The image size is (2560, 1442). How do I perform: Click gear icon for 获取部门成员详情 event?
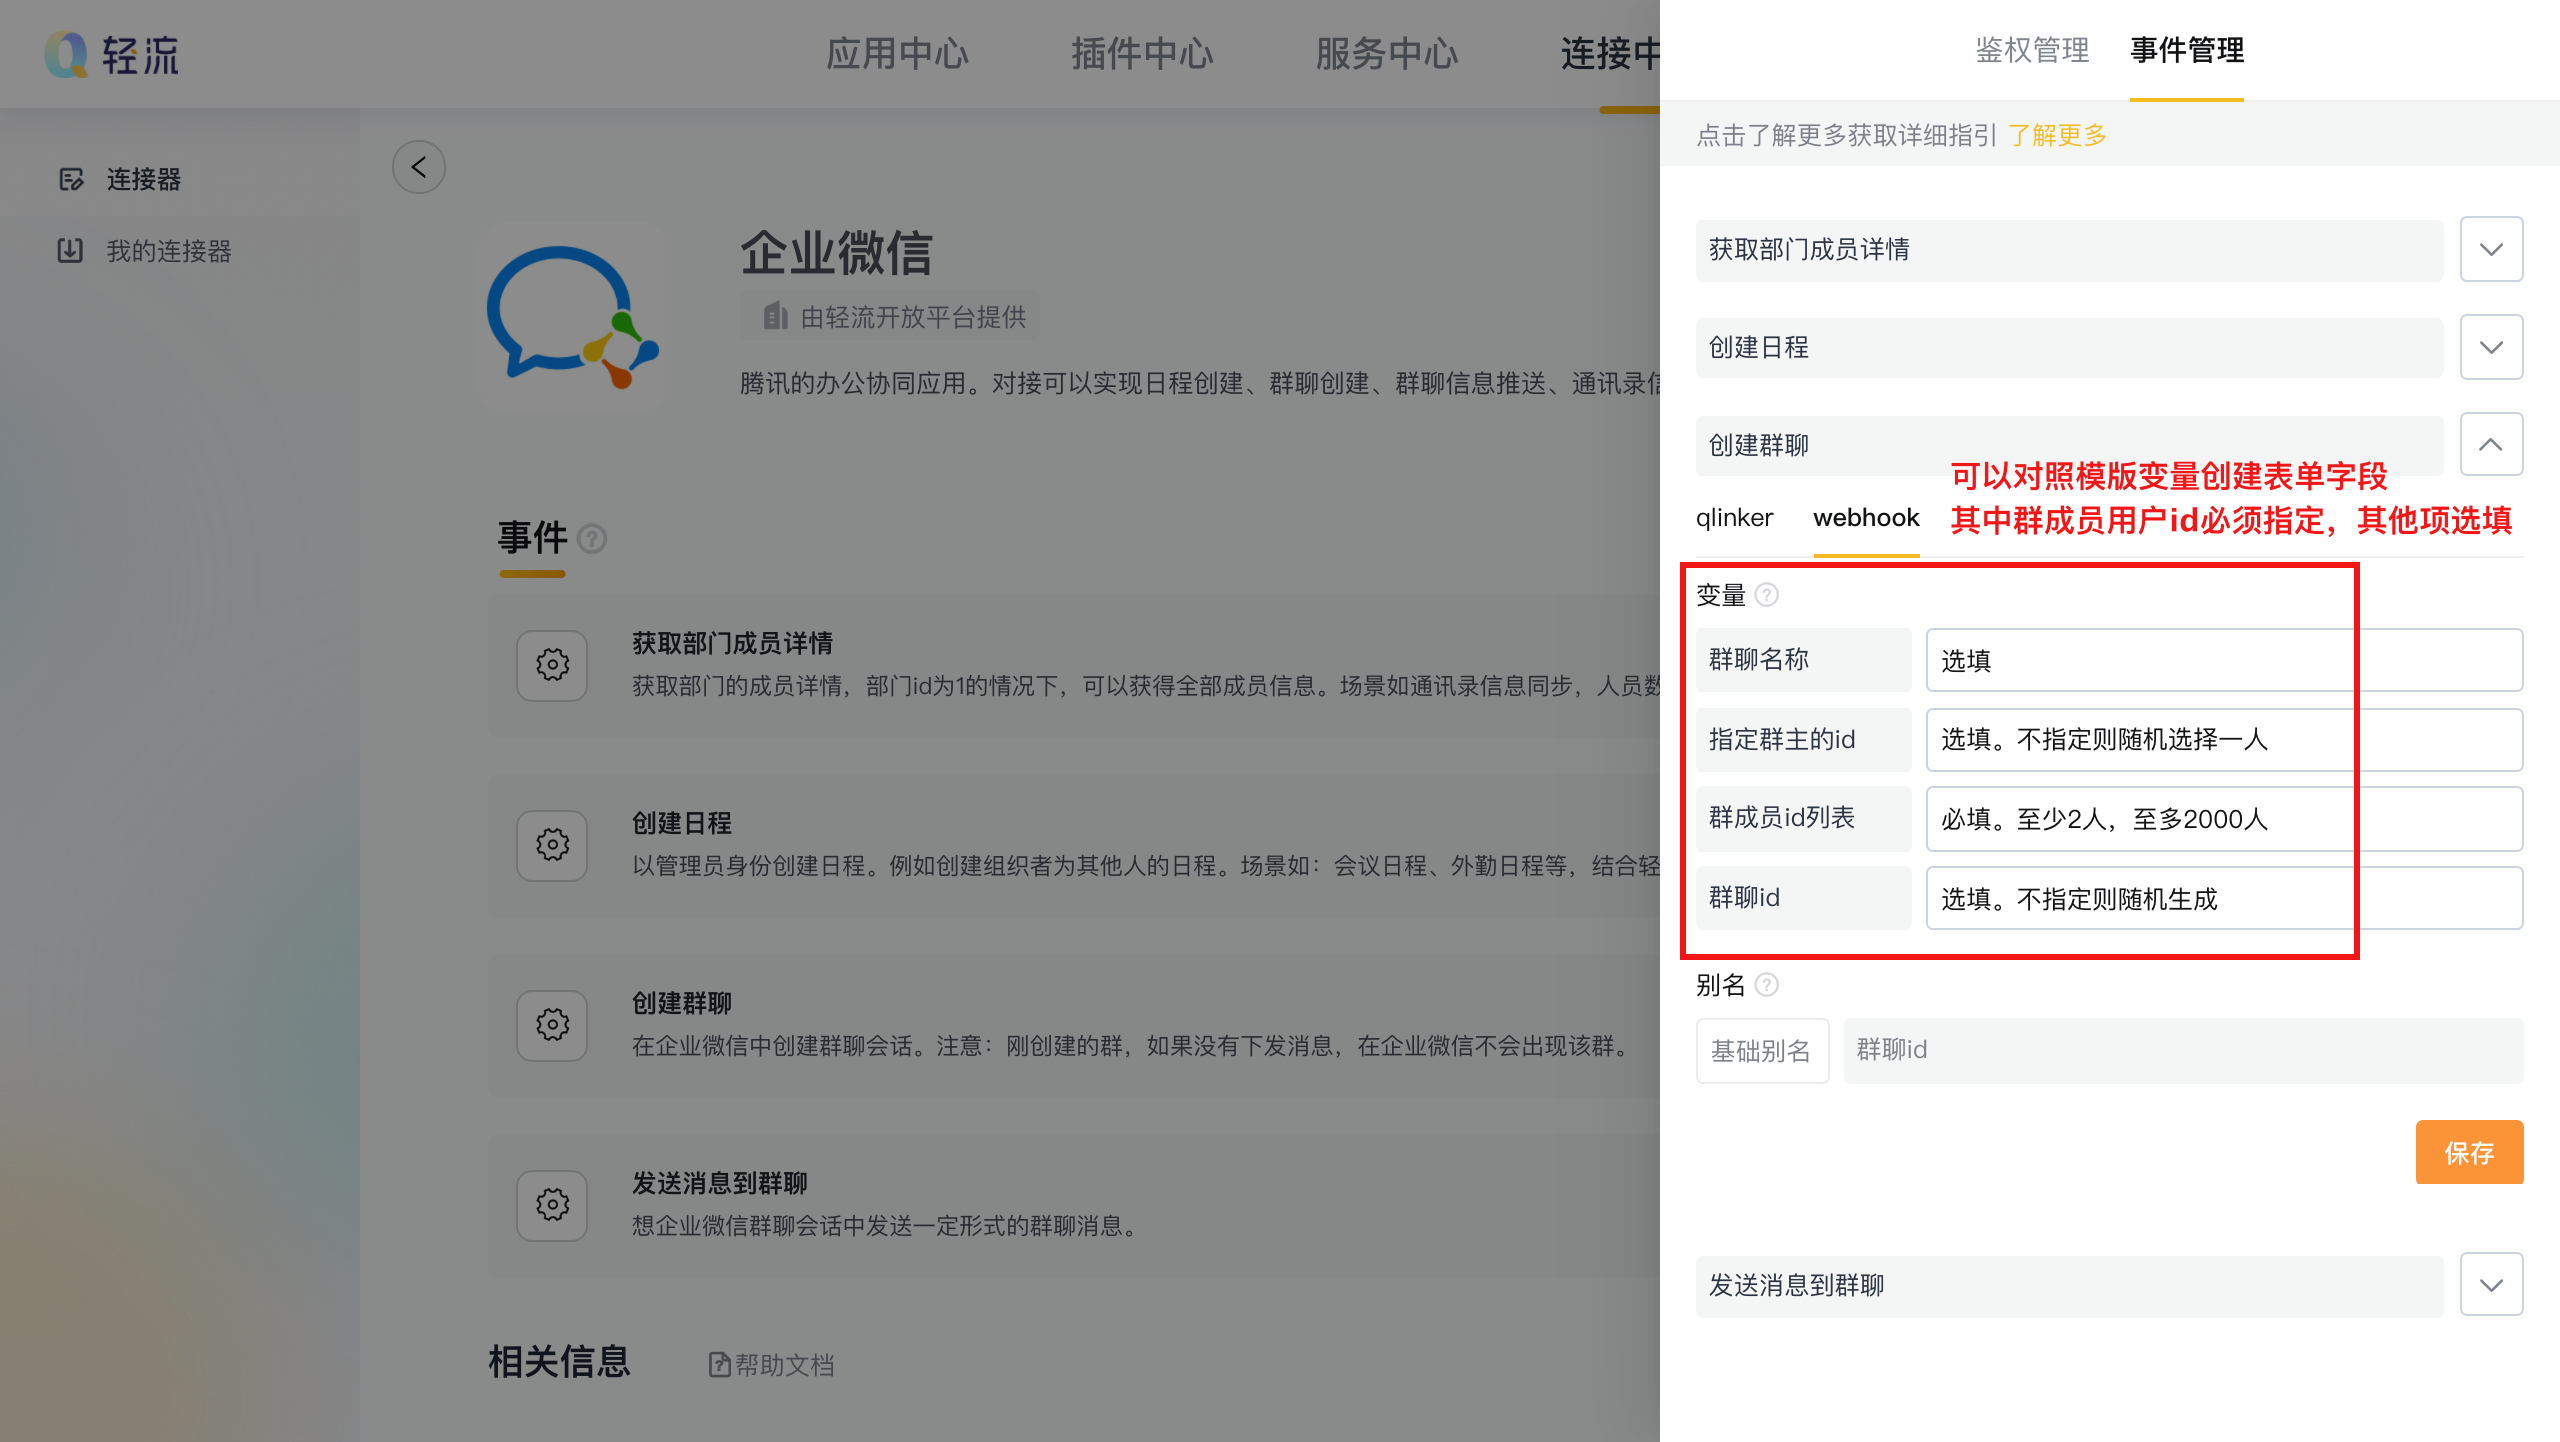coord(552,665)
